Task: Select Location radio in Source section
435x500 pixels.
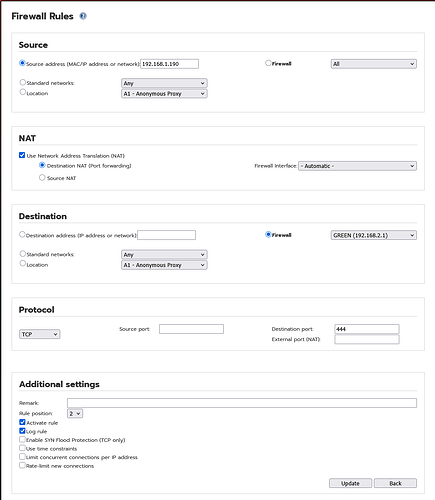Action: click(x=22, y=92)
